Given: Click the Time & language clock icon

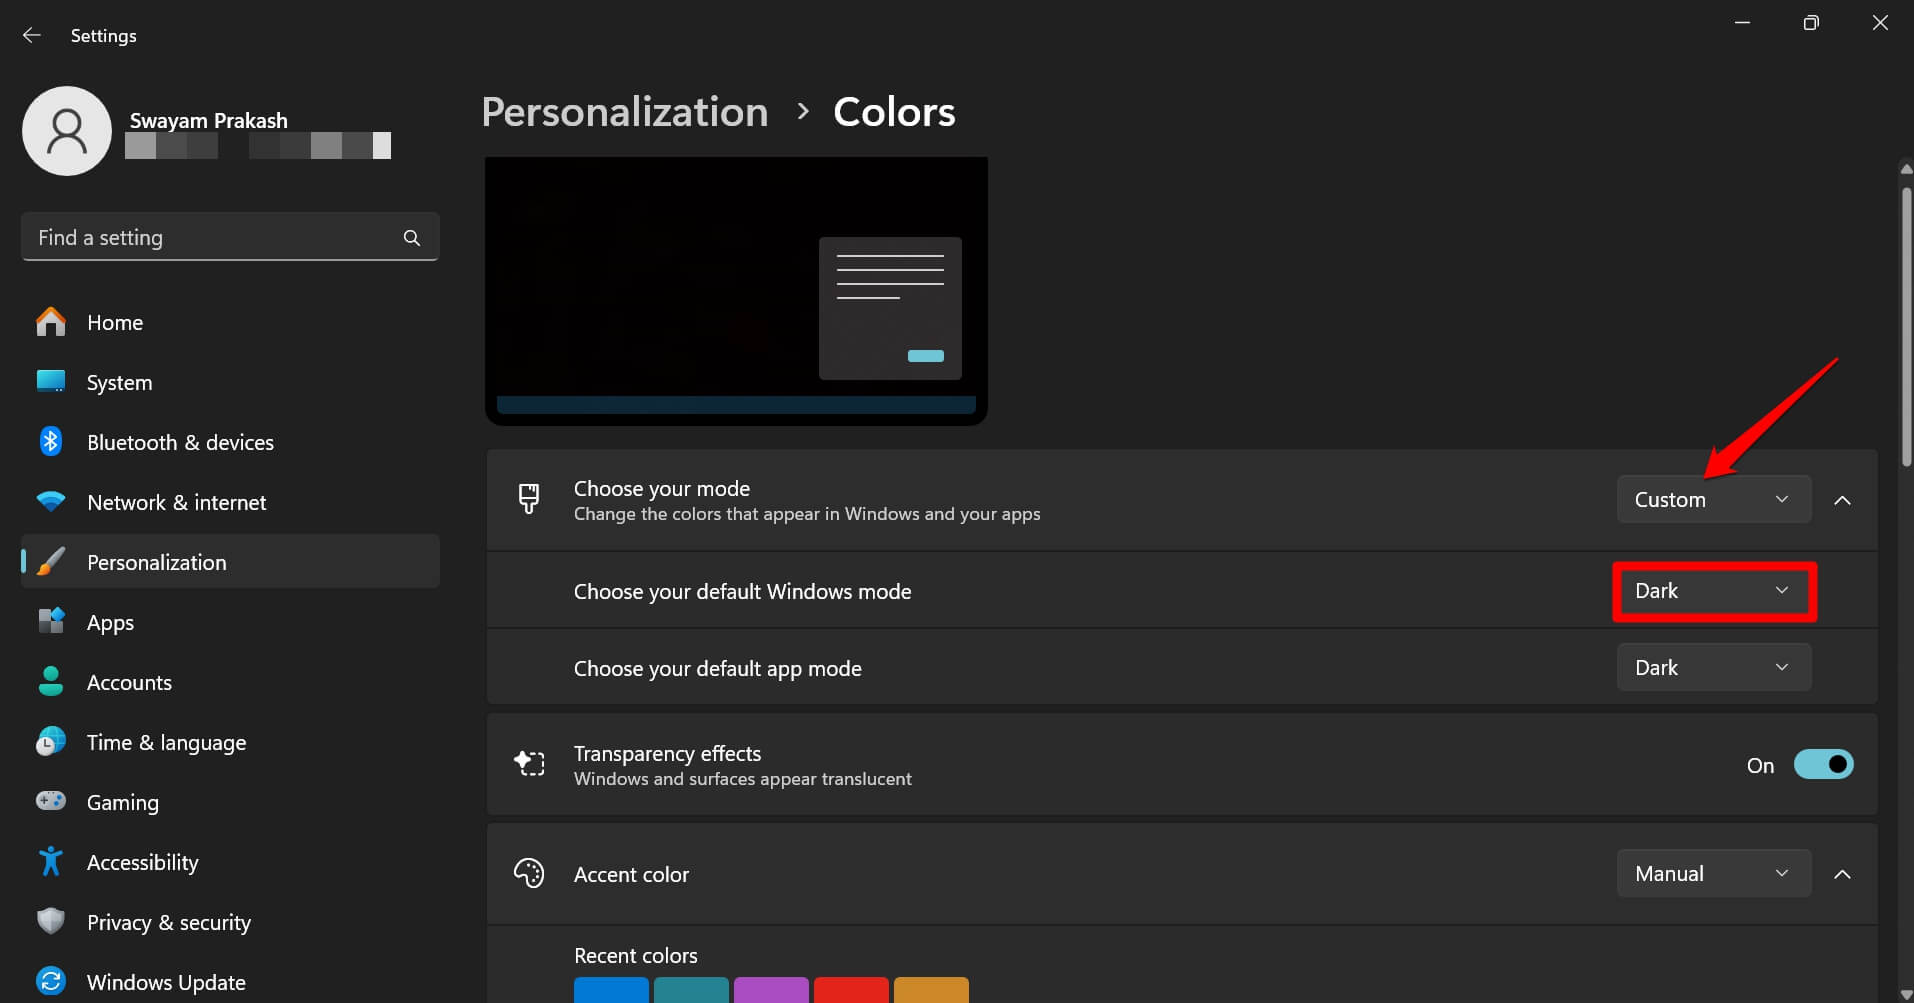Looking at the screenshot, I should coord(51,741).
